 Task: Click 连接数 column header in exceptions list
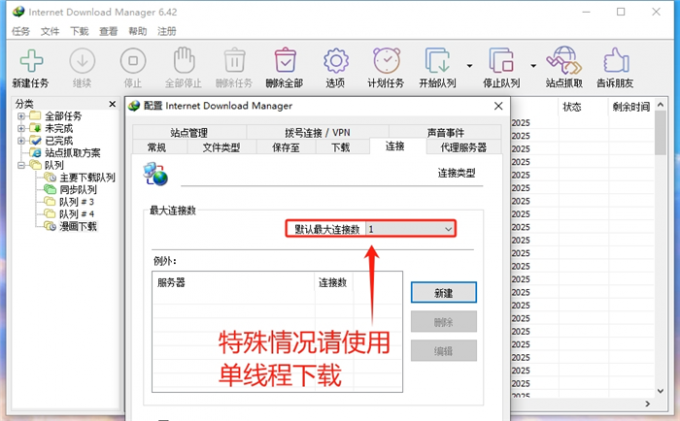point(333,283)
